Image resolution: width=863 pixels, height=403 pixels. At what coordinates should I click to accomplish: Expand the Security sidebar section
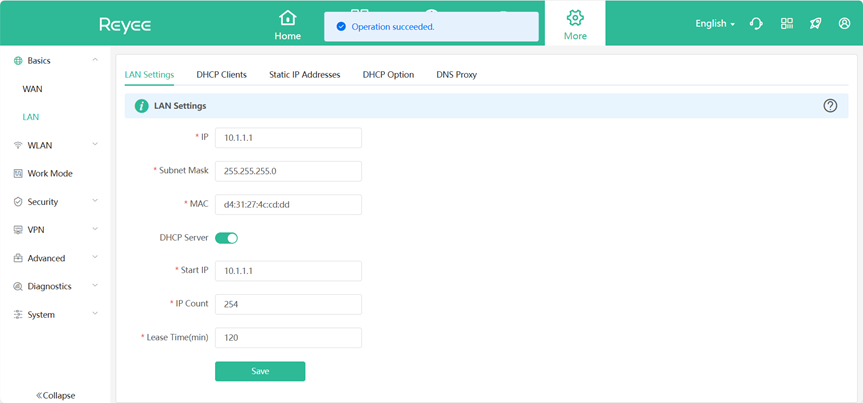tap(54, 201)
